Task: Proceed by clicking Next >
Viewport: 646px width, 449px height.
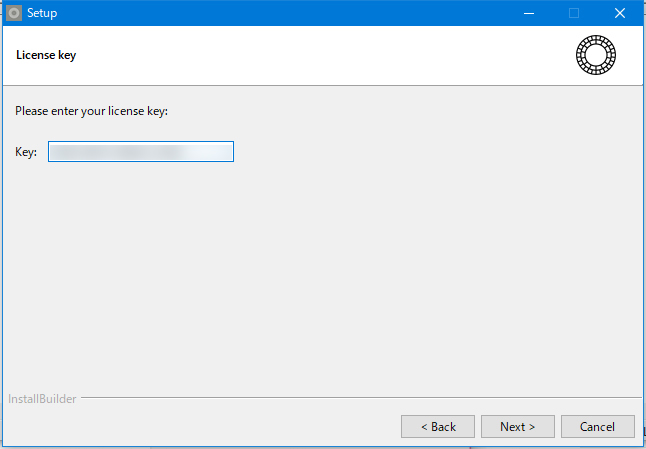Action: [518, 427]
